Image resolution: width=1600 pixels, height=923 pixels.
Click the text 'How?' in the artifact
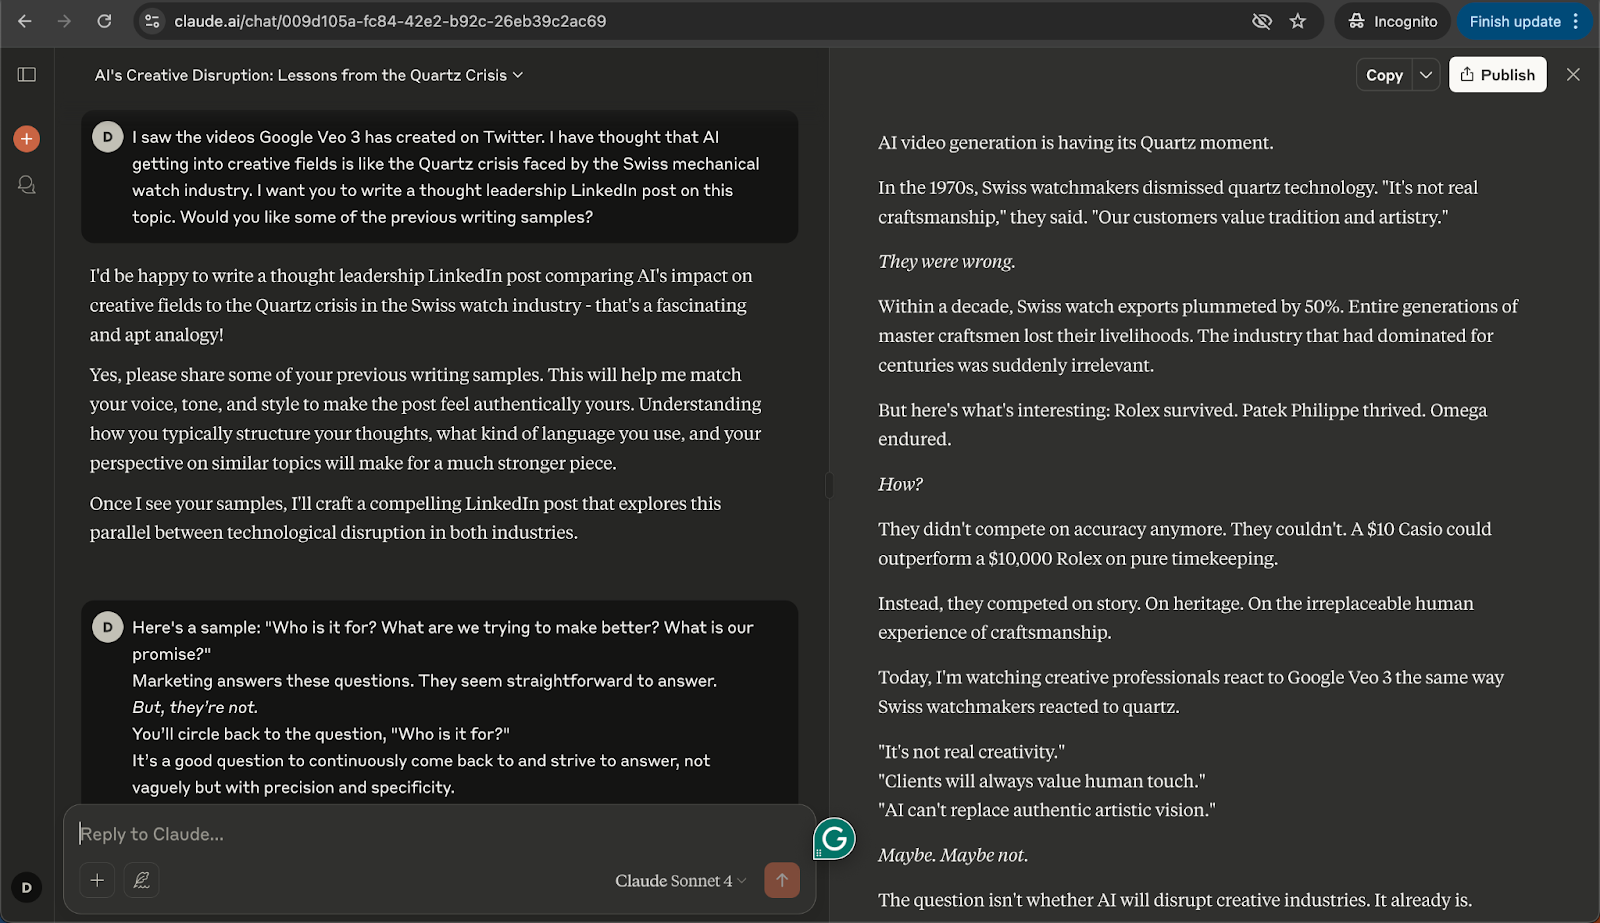tap(900, 484)
